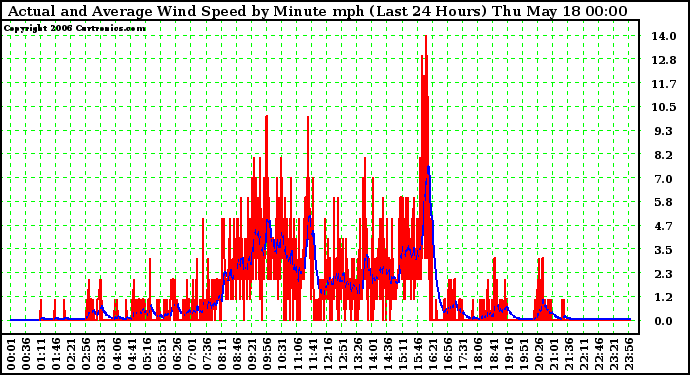The image size is (690, 375).
Task: Click the 3.5 y-axis label
Action: (664, 250)
